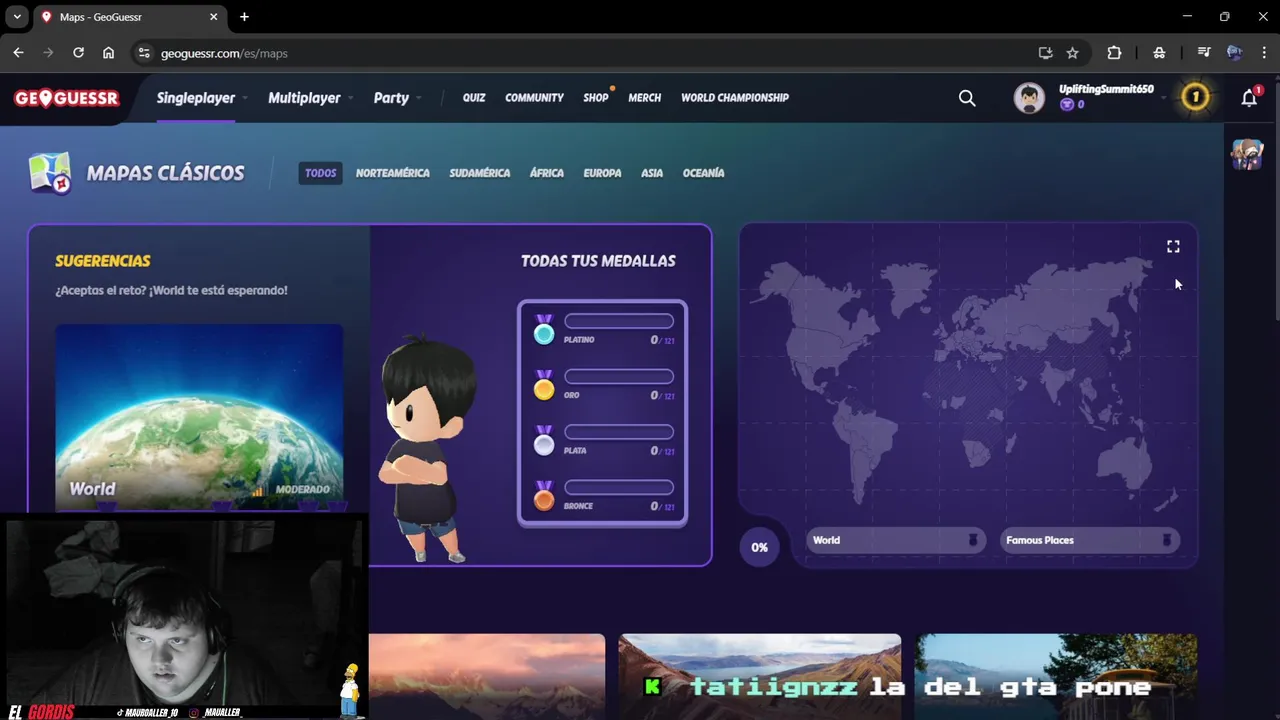Reload the page
Screen dimensions: 1280x720
[78, 53]
